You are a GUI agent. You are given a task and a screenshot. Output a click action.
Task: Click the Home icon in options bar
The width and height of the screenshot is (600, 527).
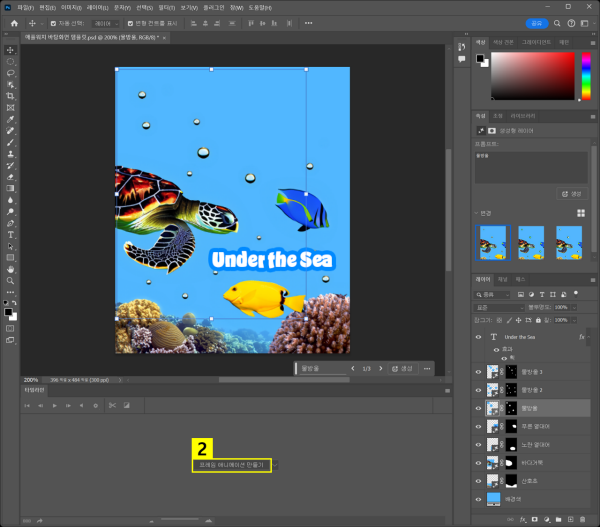coord(14,22)
